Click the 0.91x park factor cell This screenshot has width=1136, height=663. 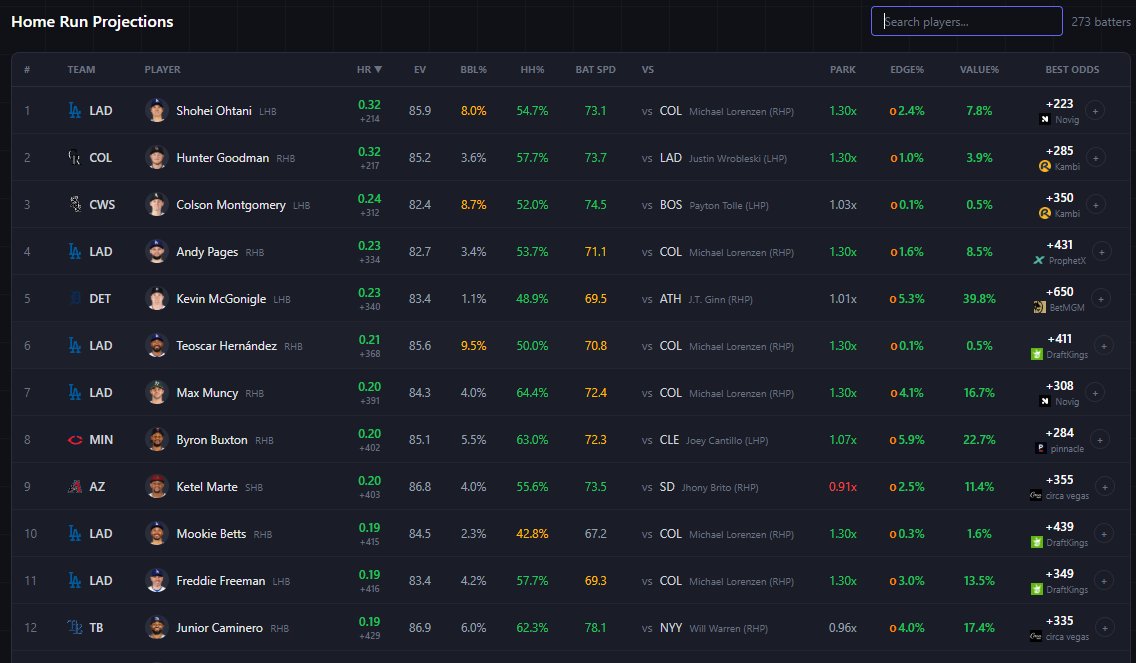coord(843,487)
